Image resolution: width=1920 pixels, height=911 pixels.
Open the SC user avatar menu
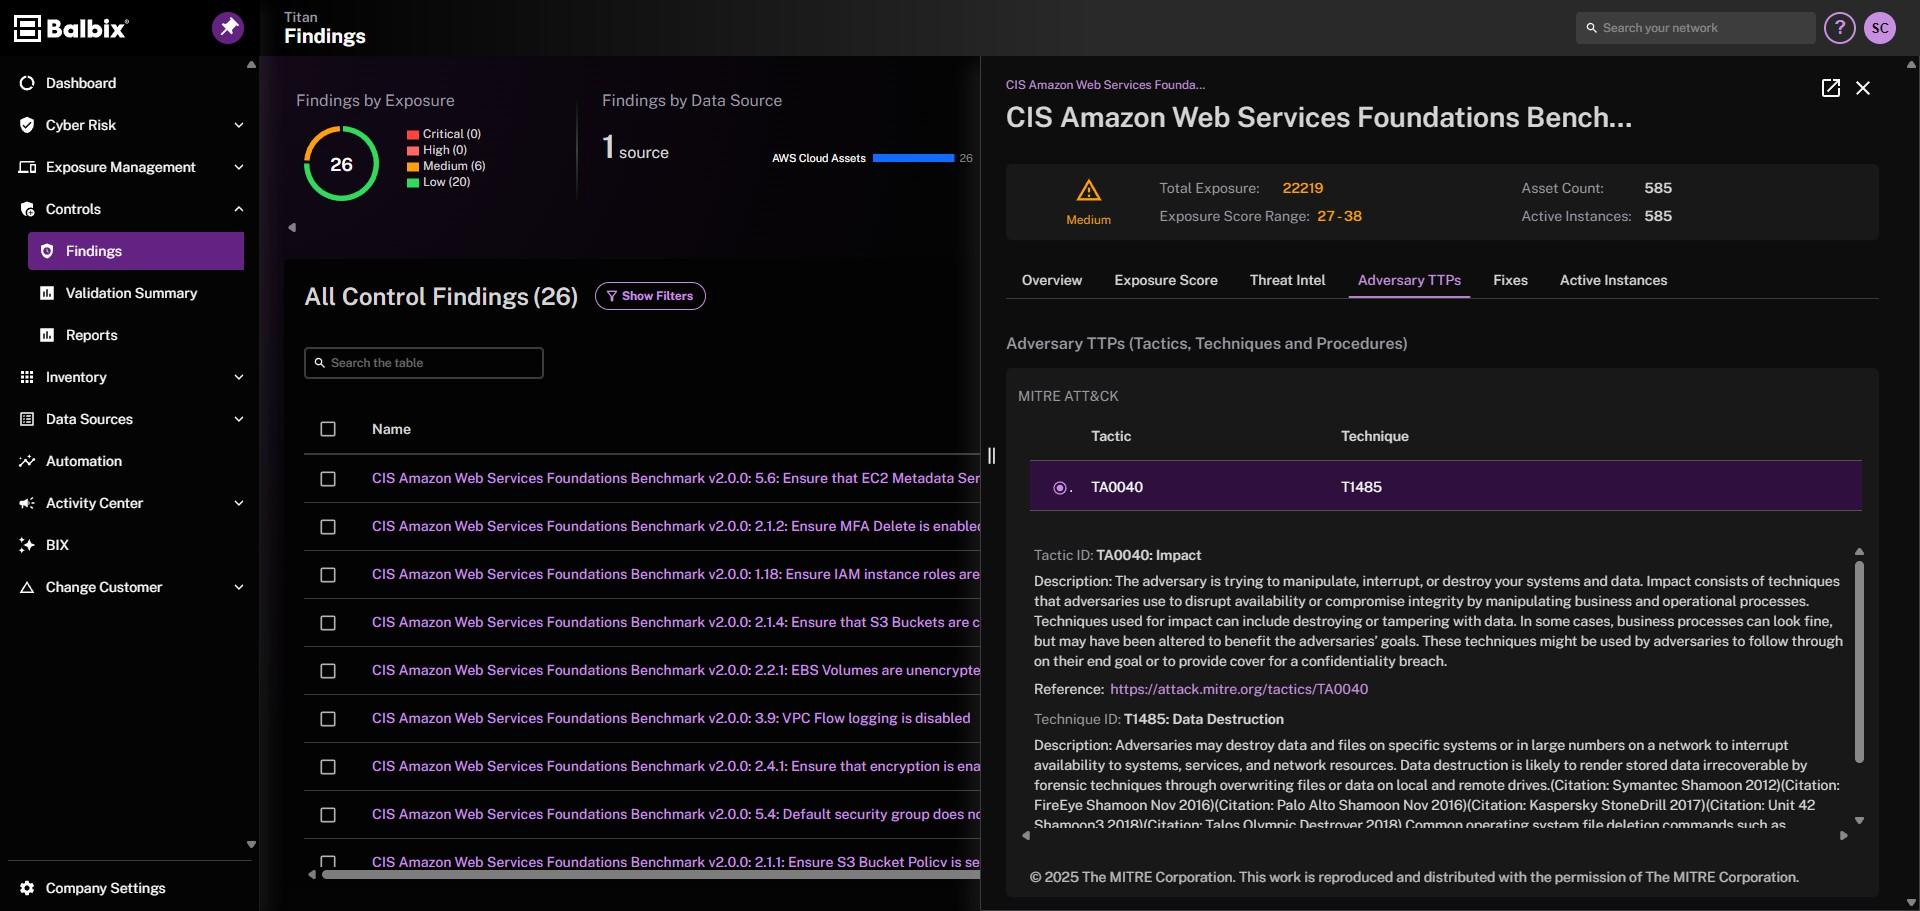point(1880,28)
